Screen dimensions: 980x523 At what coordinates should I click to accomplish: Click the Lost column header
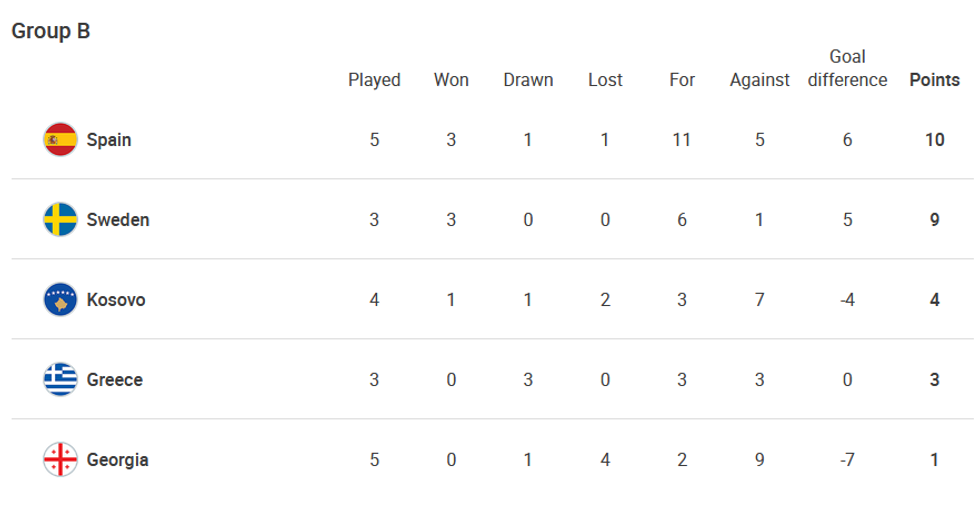pyautogui.click(x=605, y=80)
